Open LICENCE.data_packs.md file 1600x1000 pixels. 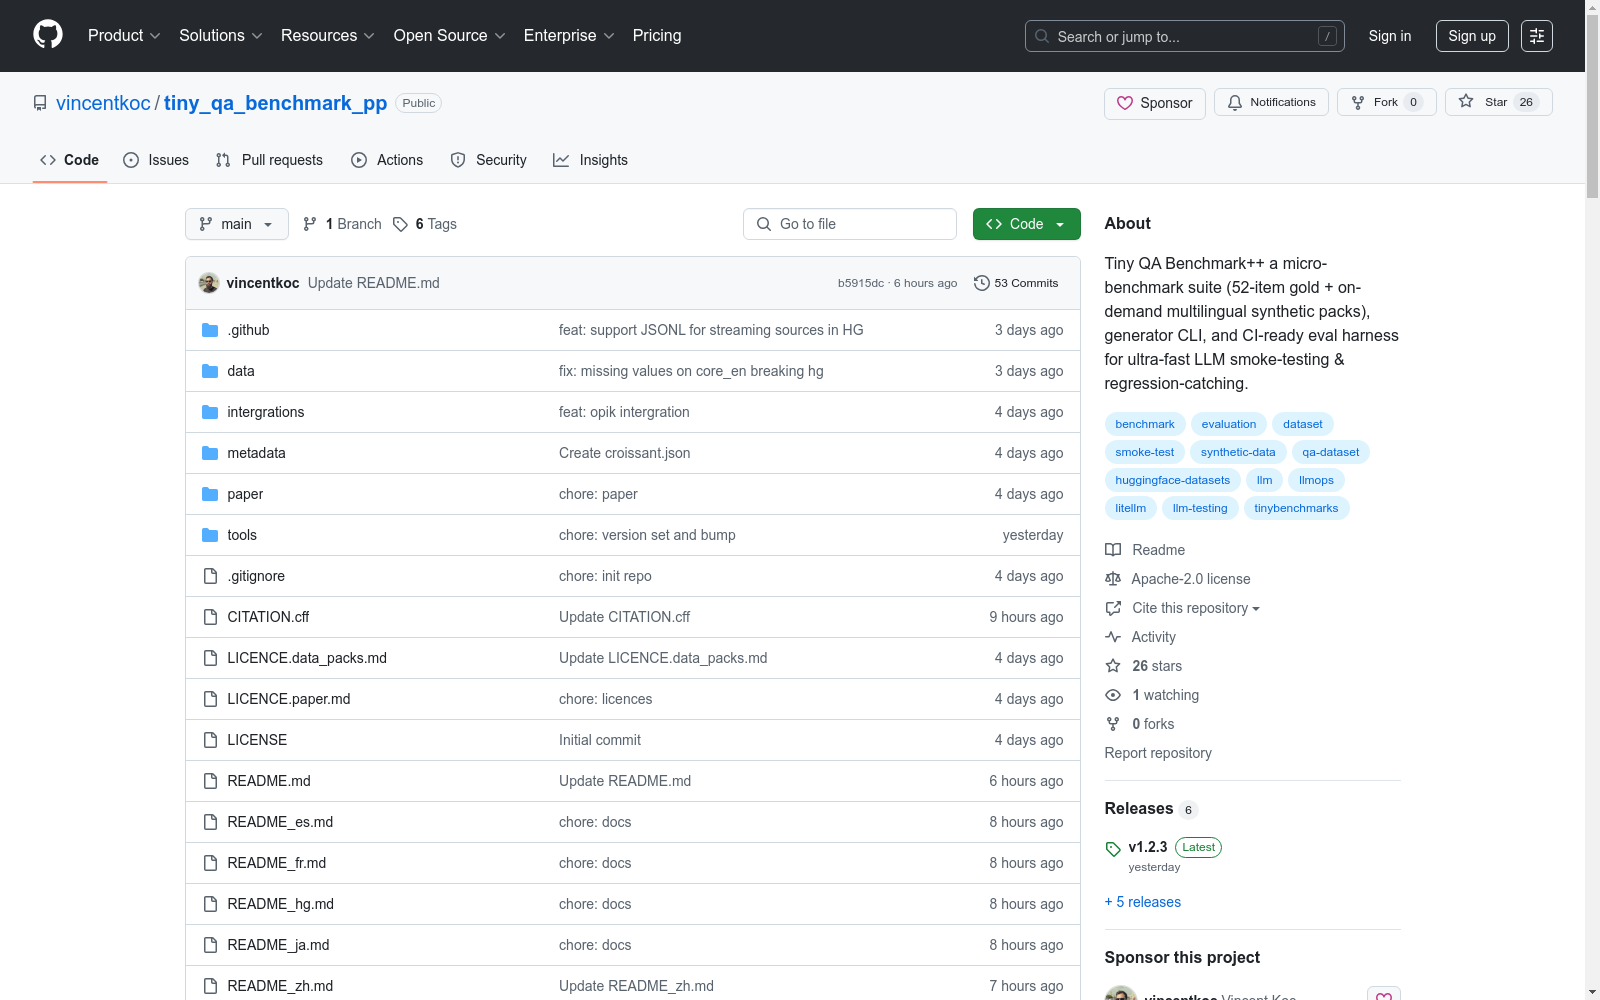coord(307,658)
